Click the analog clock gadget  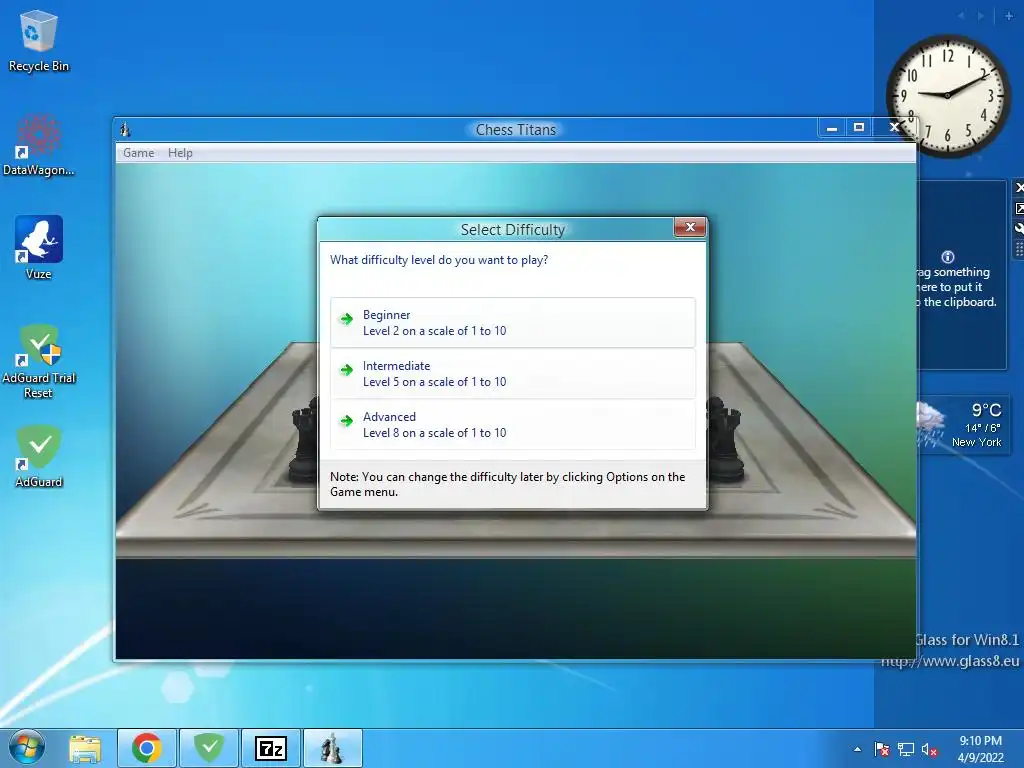click(x=947, y=95)
